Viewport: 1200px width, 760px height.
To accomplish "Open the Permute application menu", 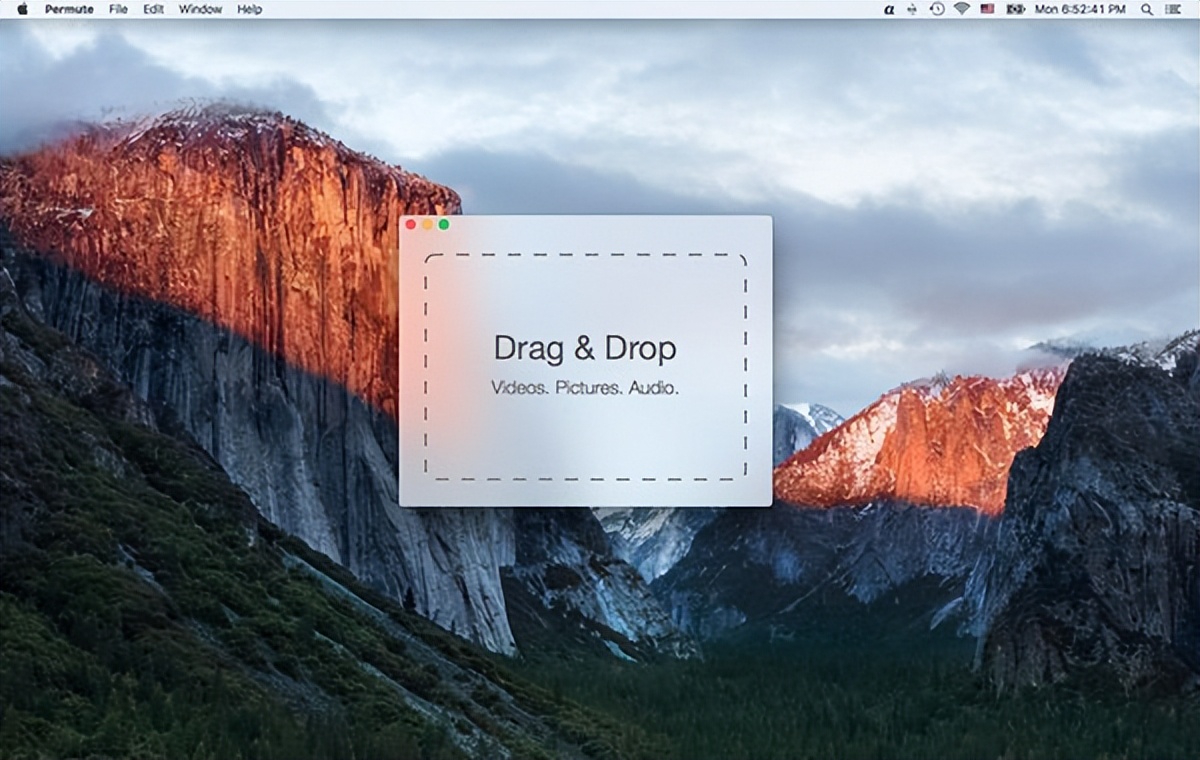I will 70,9.
